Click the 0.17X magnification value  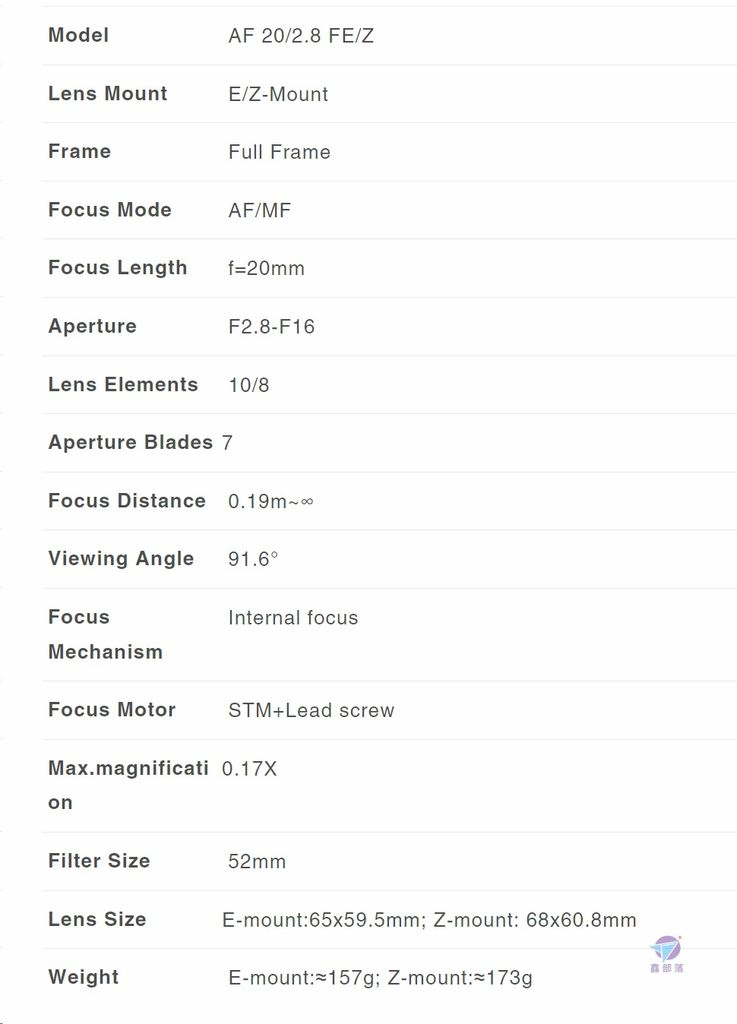(249, 769)
